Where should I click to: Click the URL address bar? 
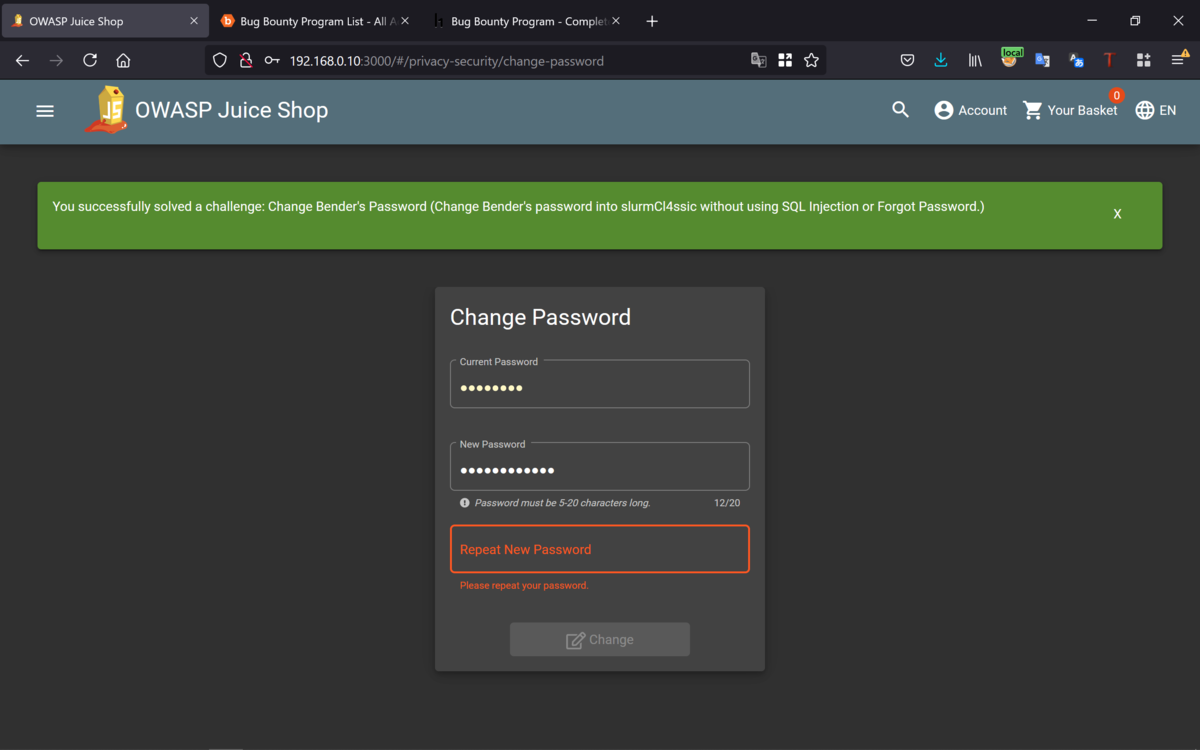coord(515,61)
